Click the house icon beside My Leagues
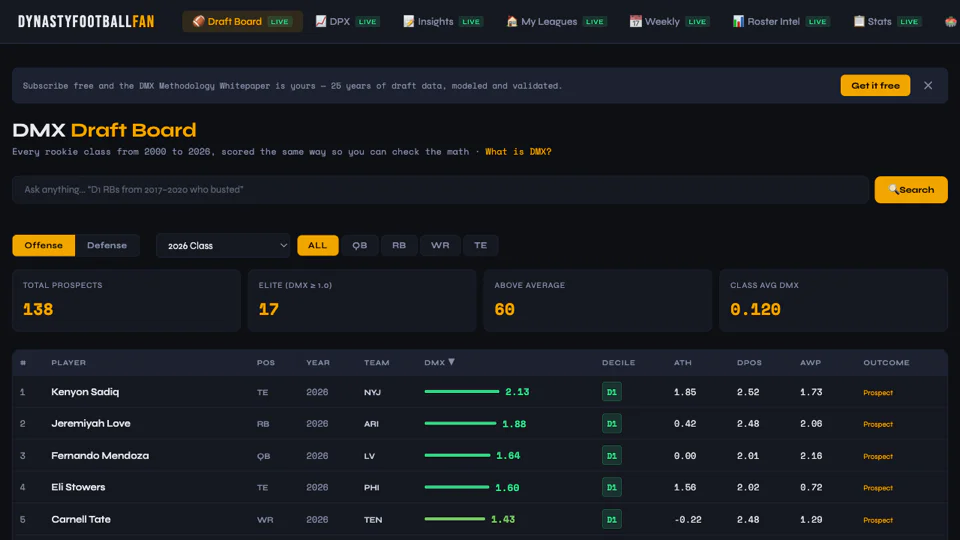The height and width of the screenshot is (540, 960). point(512,21)
